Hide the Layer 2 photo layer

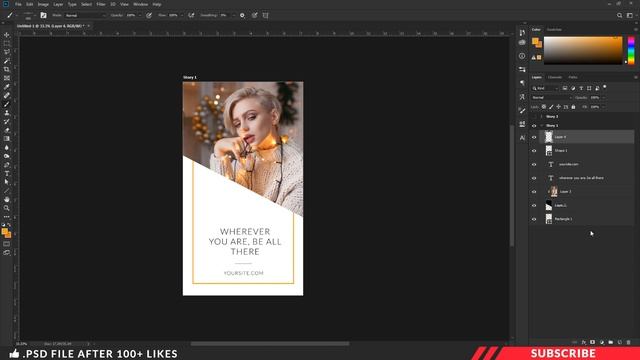click(x=534, y=192)
